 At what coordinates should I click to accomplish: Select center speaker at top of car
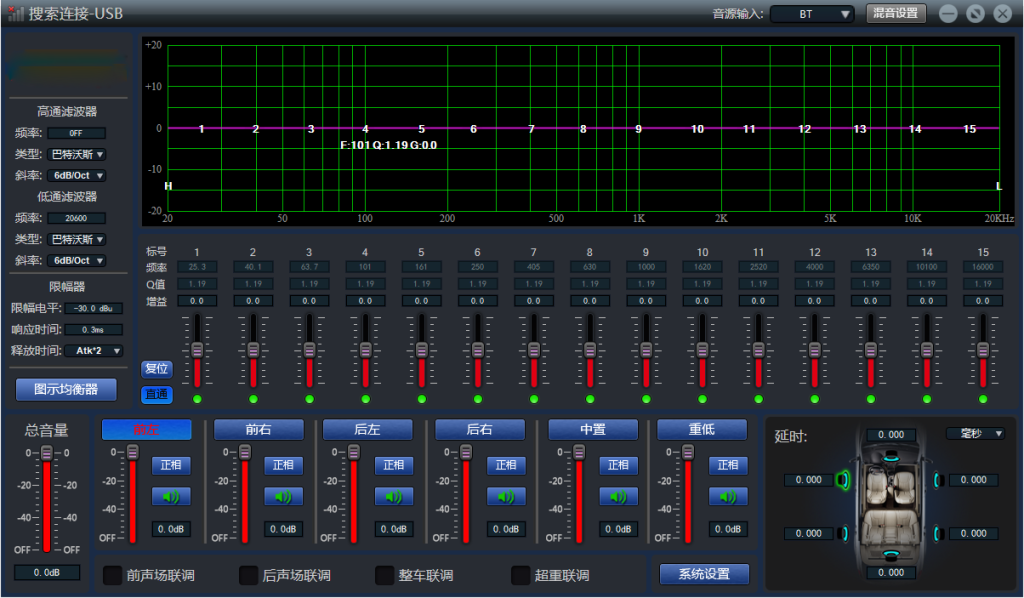click(891, 458)
